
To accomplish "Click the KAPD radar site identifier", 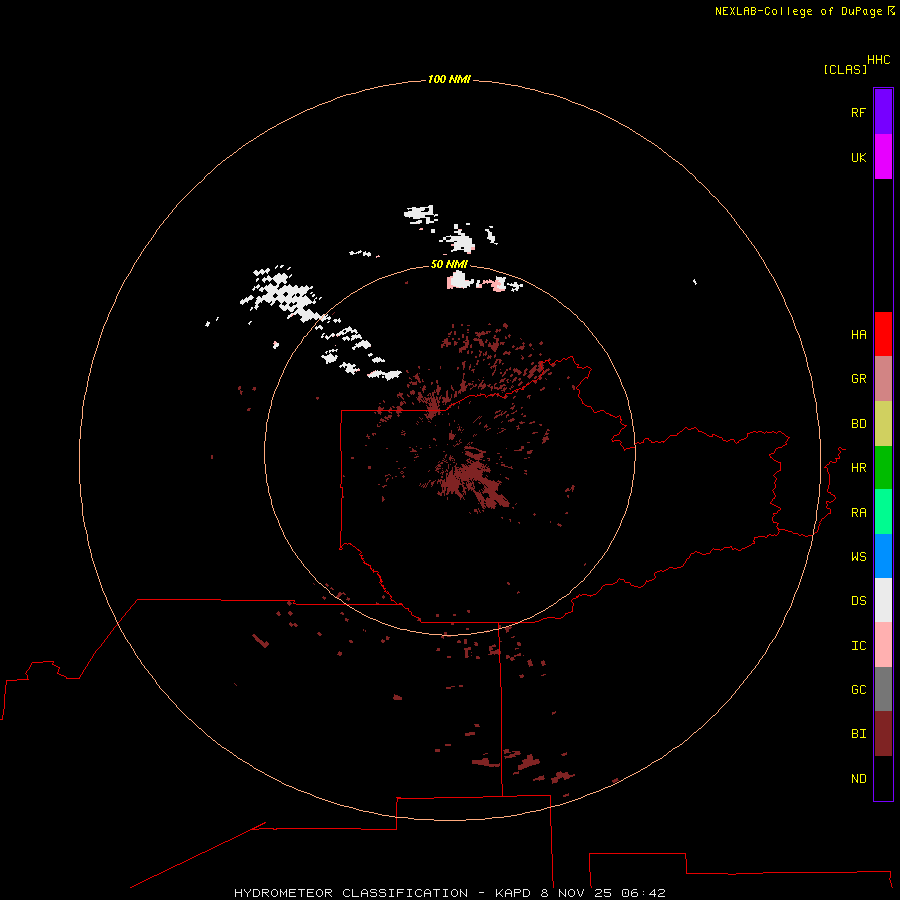I will point(514,893).
